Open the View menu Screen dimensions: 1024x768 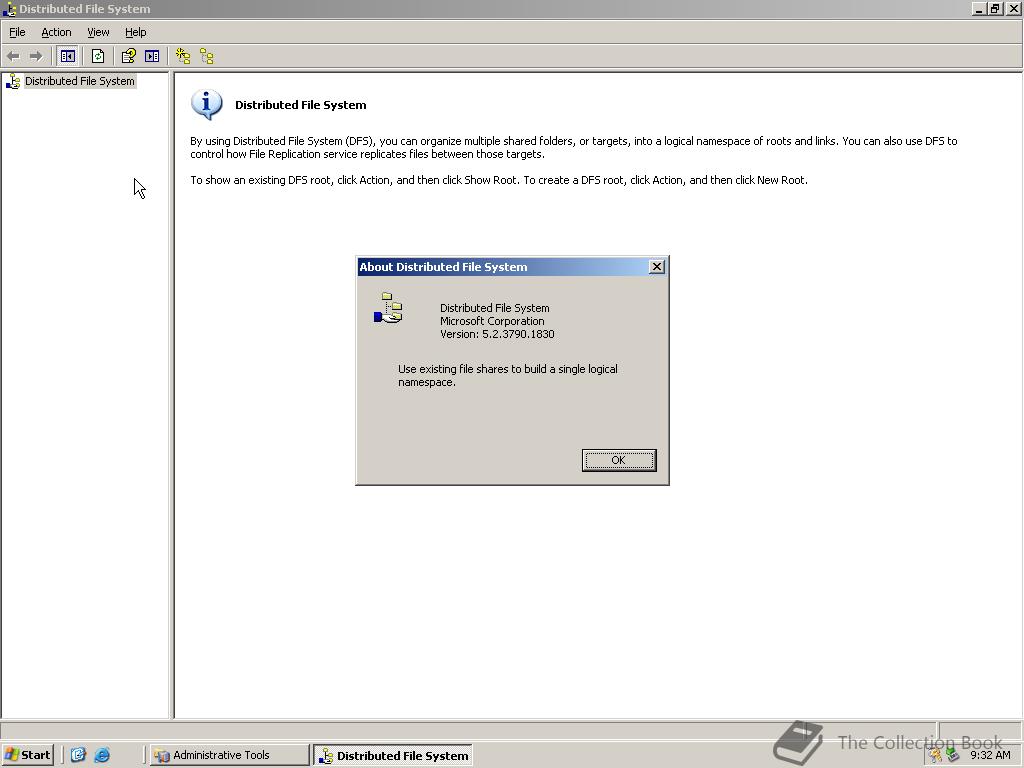98,32
